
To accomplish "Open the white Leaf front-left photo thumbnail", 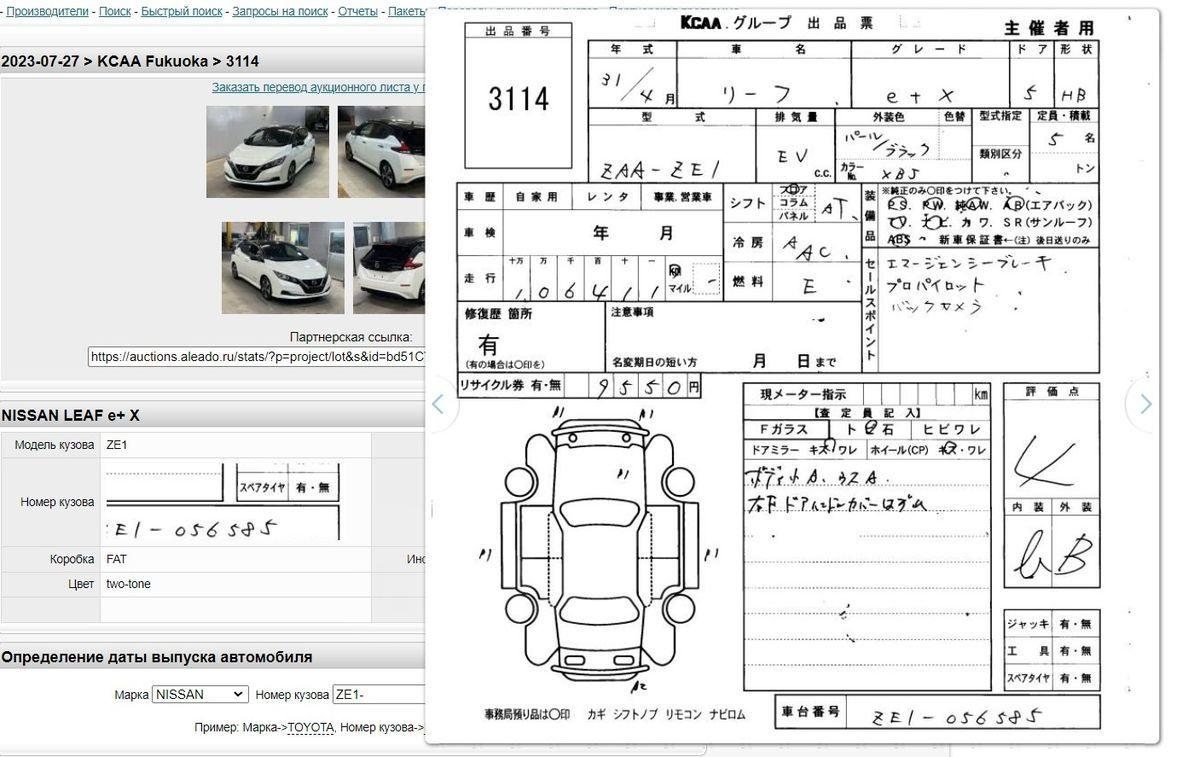I will (x=267, y=151).
